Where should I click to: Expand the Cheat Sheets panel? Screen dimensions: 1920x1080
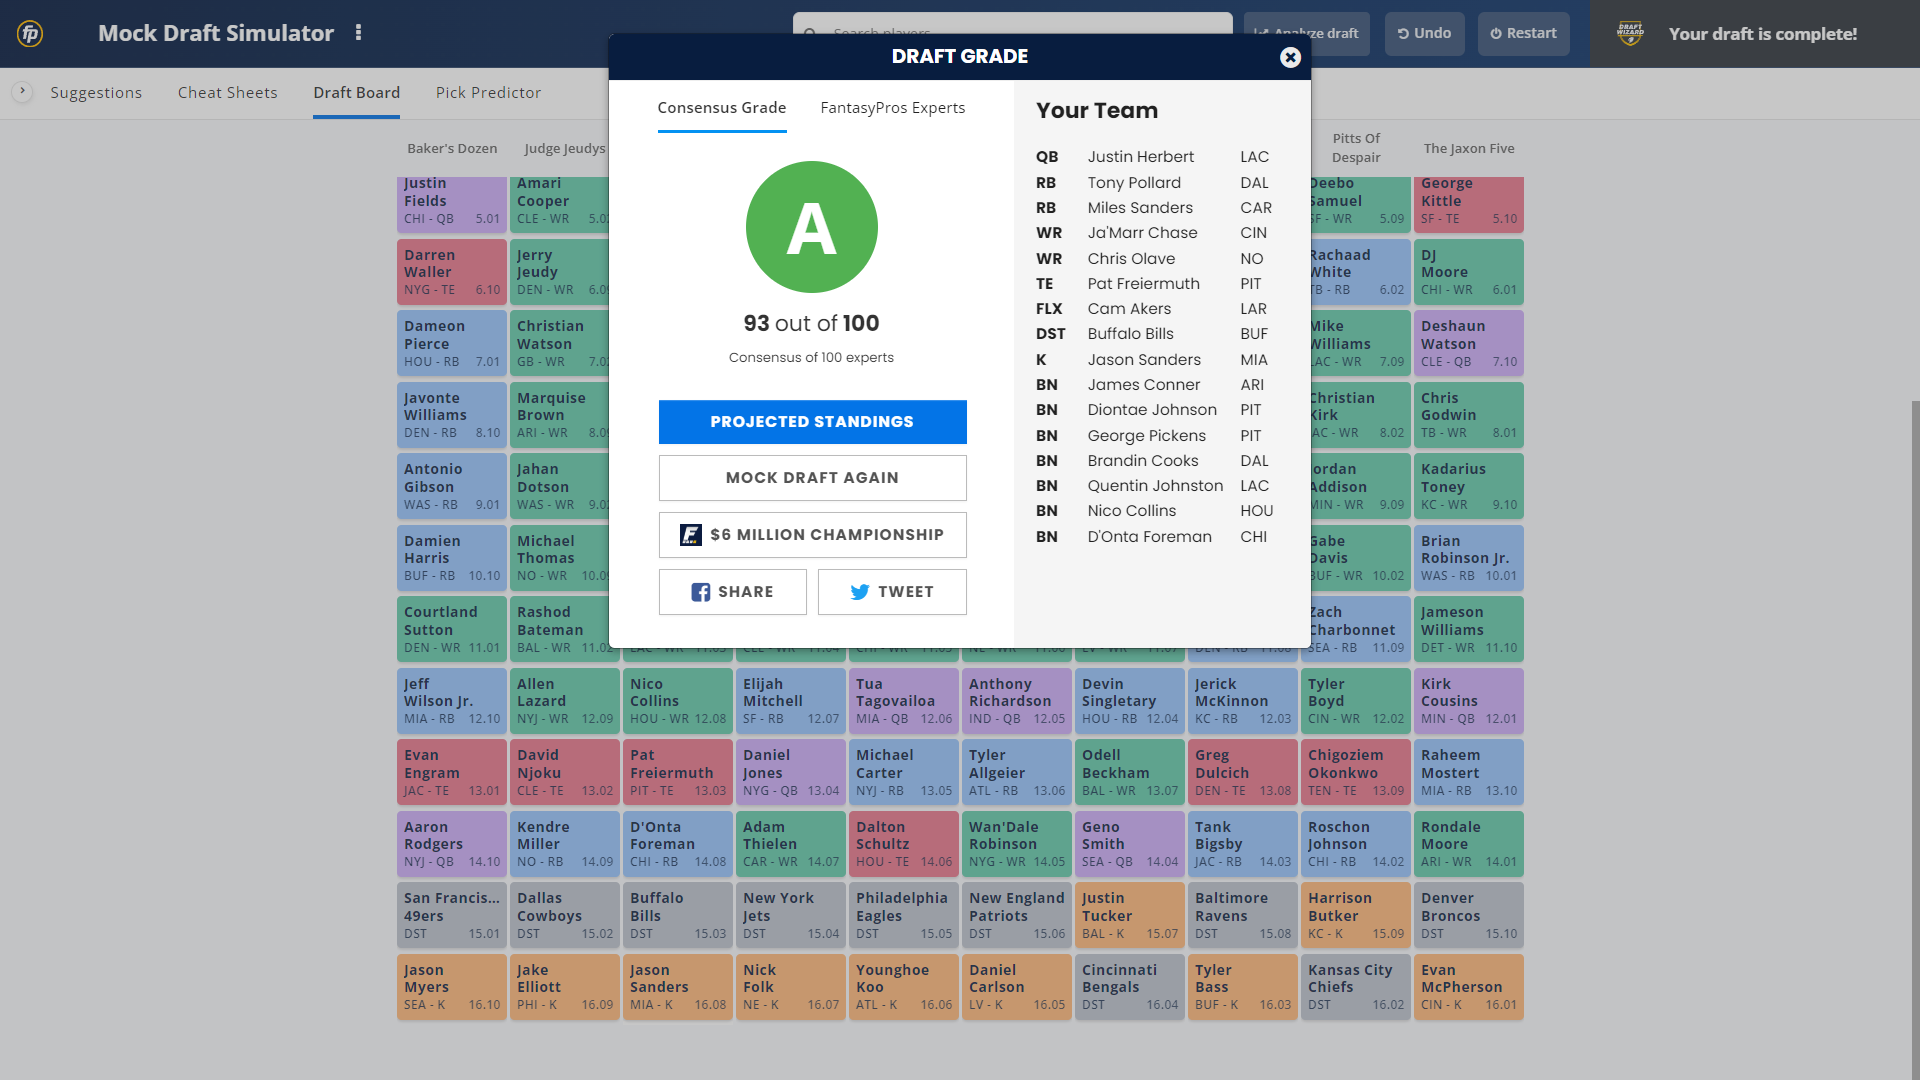[x=228, y=92]
